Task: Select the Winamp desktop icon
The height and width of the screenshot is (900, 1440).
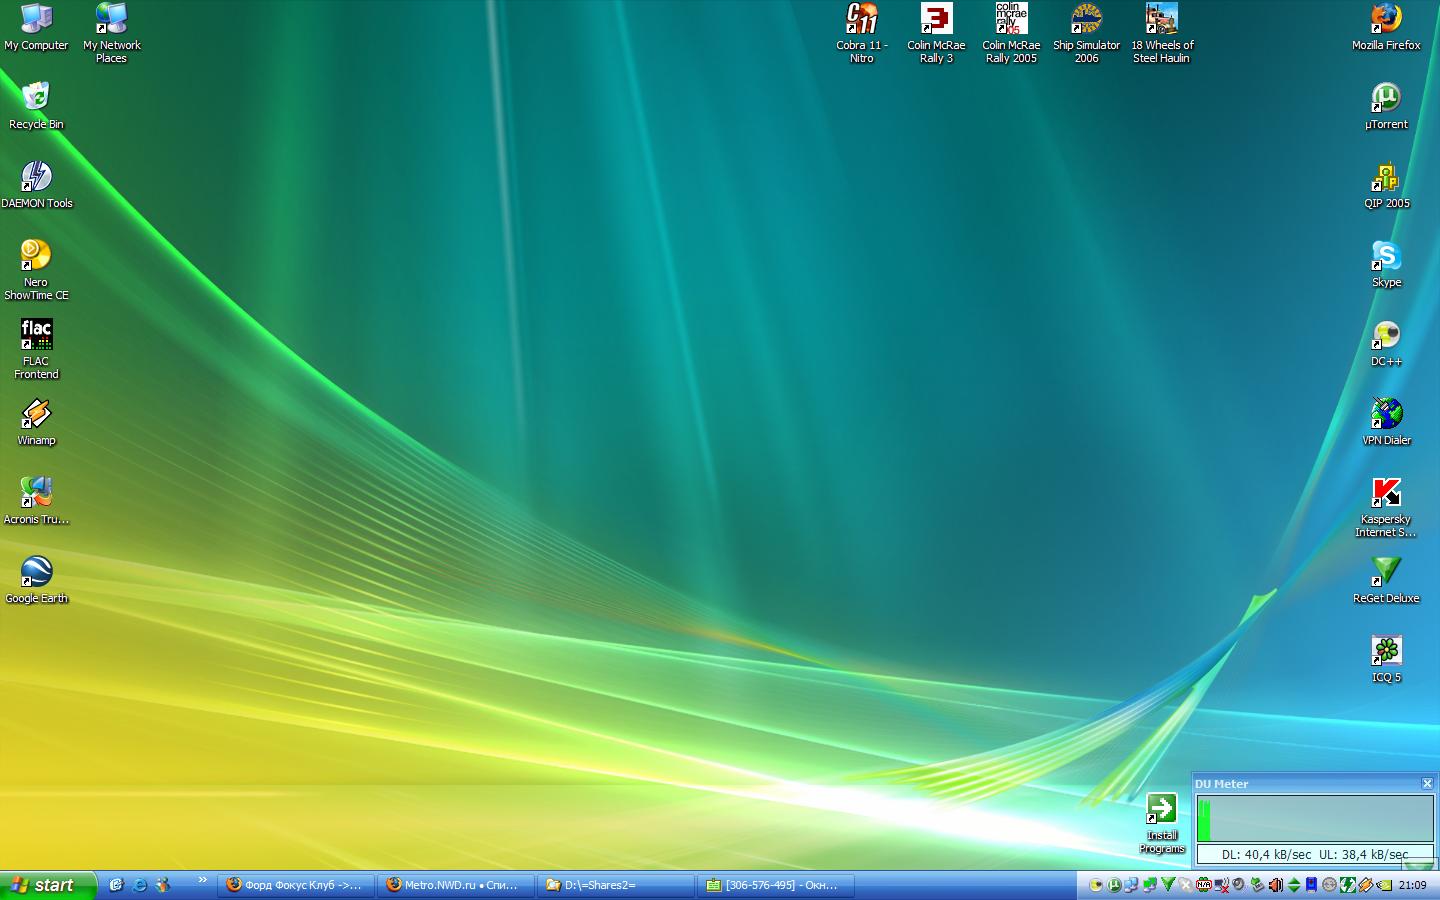Action: 36,414
